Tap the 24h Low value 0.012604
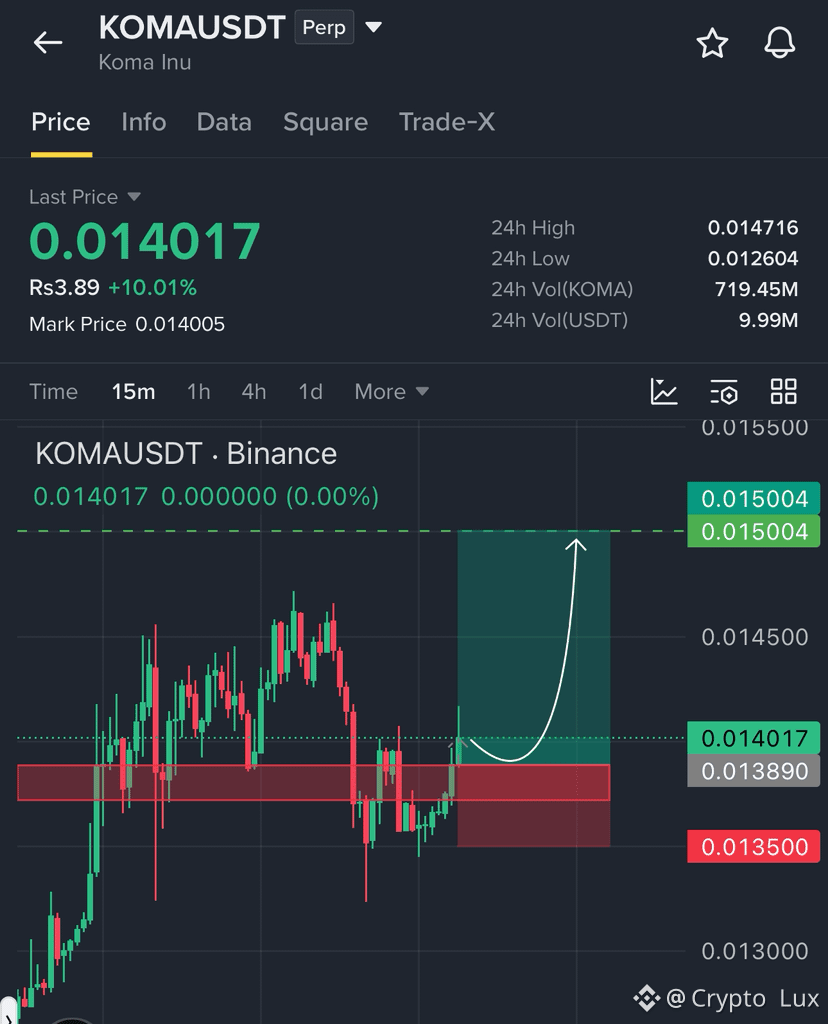The image size is (828, 1024). point(753,258)
